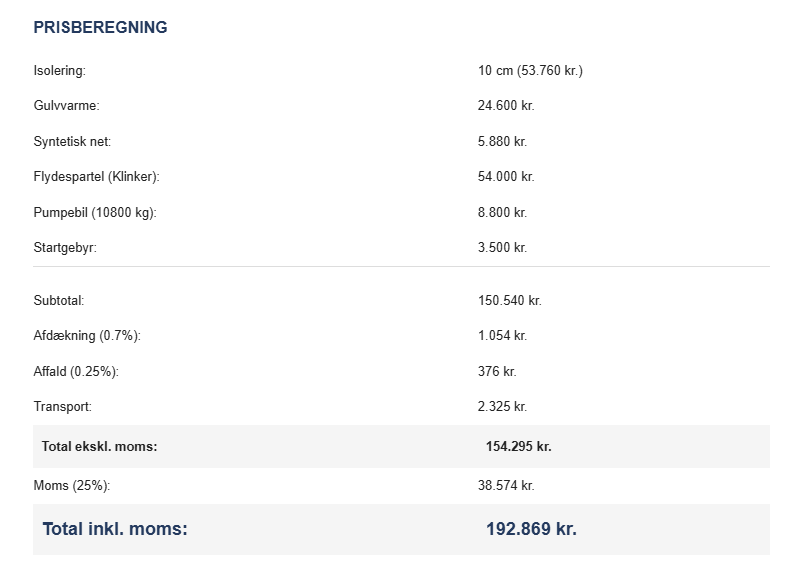Image resolution: width=788 pixels, height=574 pixels.
Task: Select the 5.880 kr. price
Action: (502, 142)
